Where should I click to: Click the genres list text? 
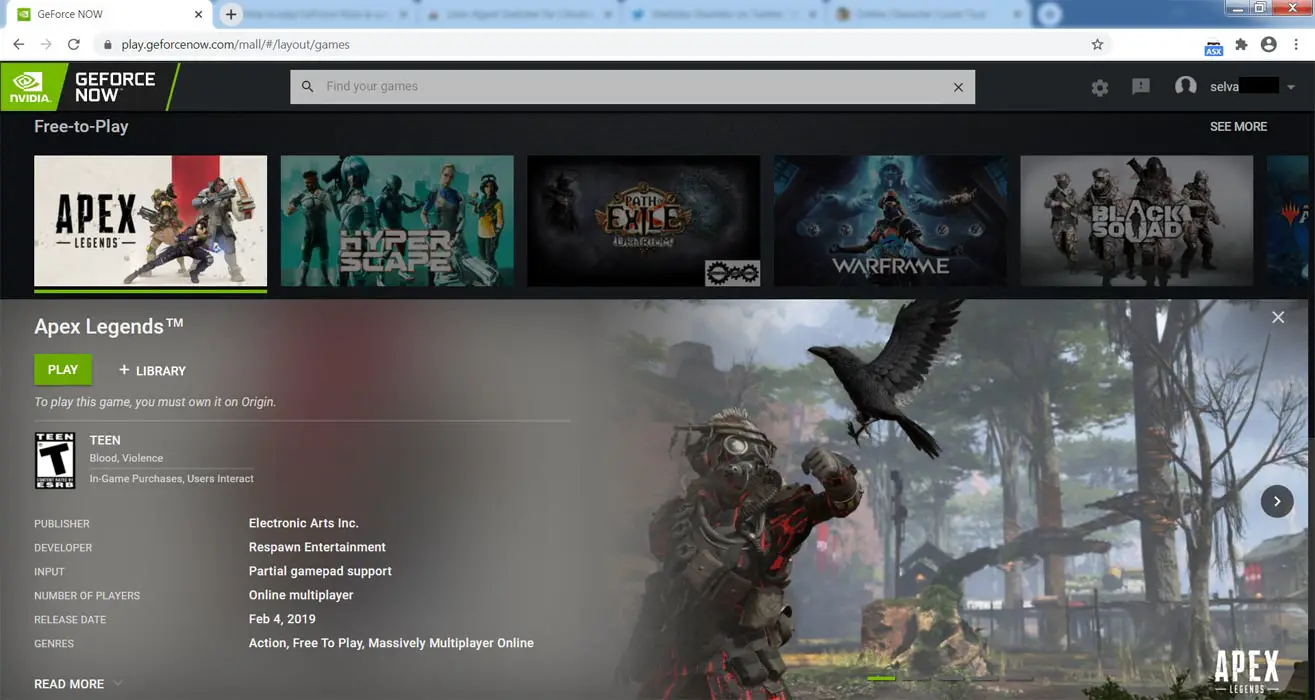coord(391,643)
